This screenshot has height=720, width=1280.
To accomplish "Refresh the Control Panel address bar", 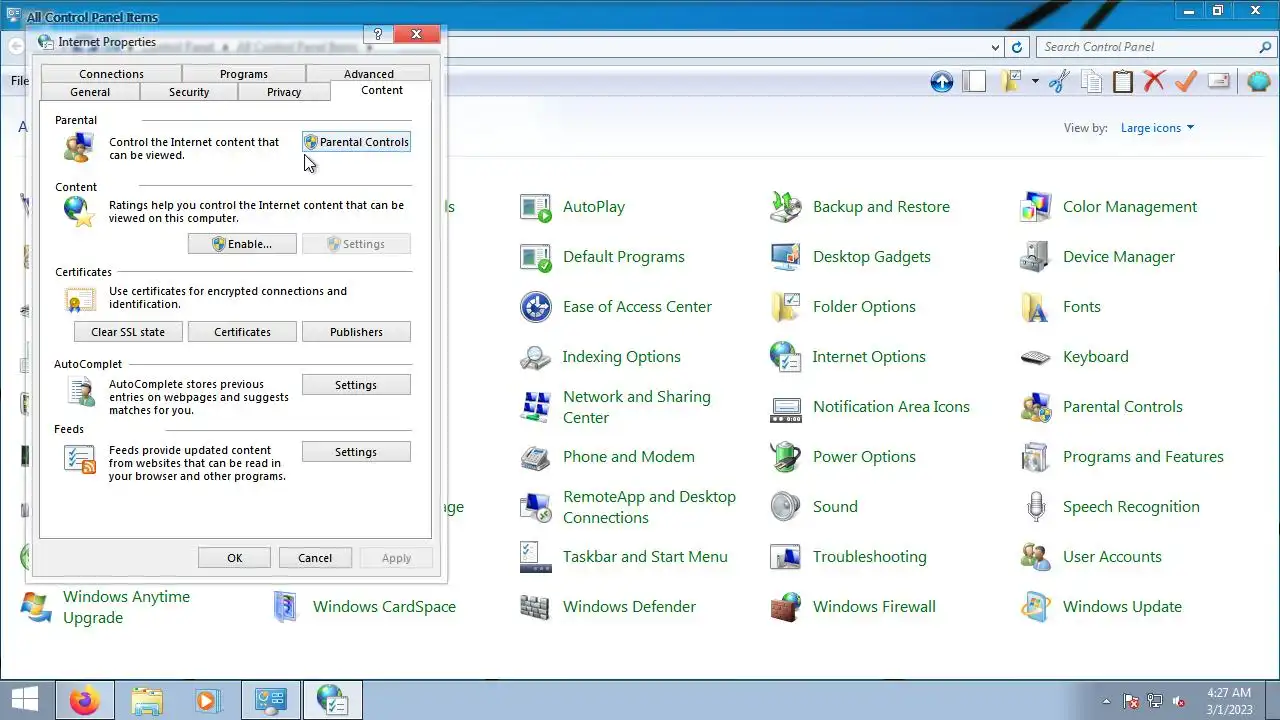I will tap(1017, 47).
